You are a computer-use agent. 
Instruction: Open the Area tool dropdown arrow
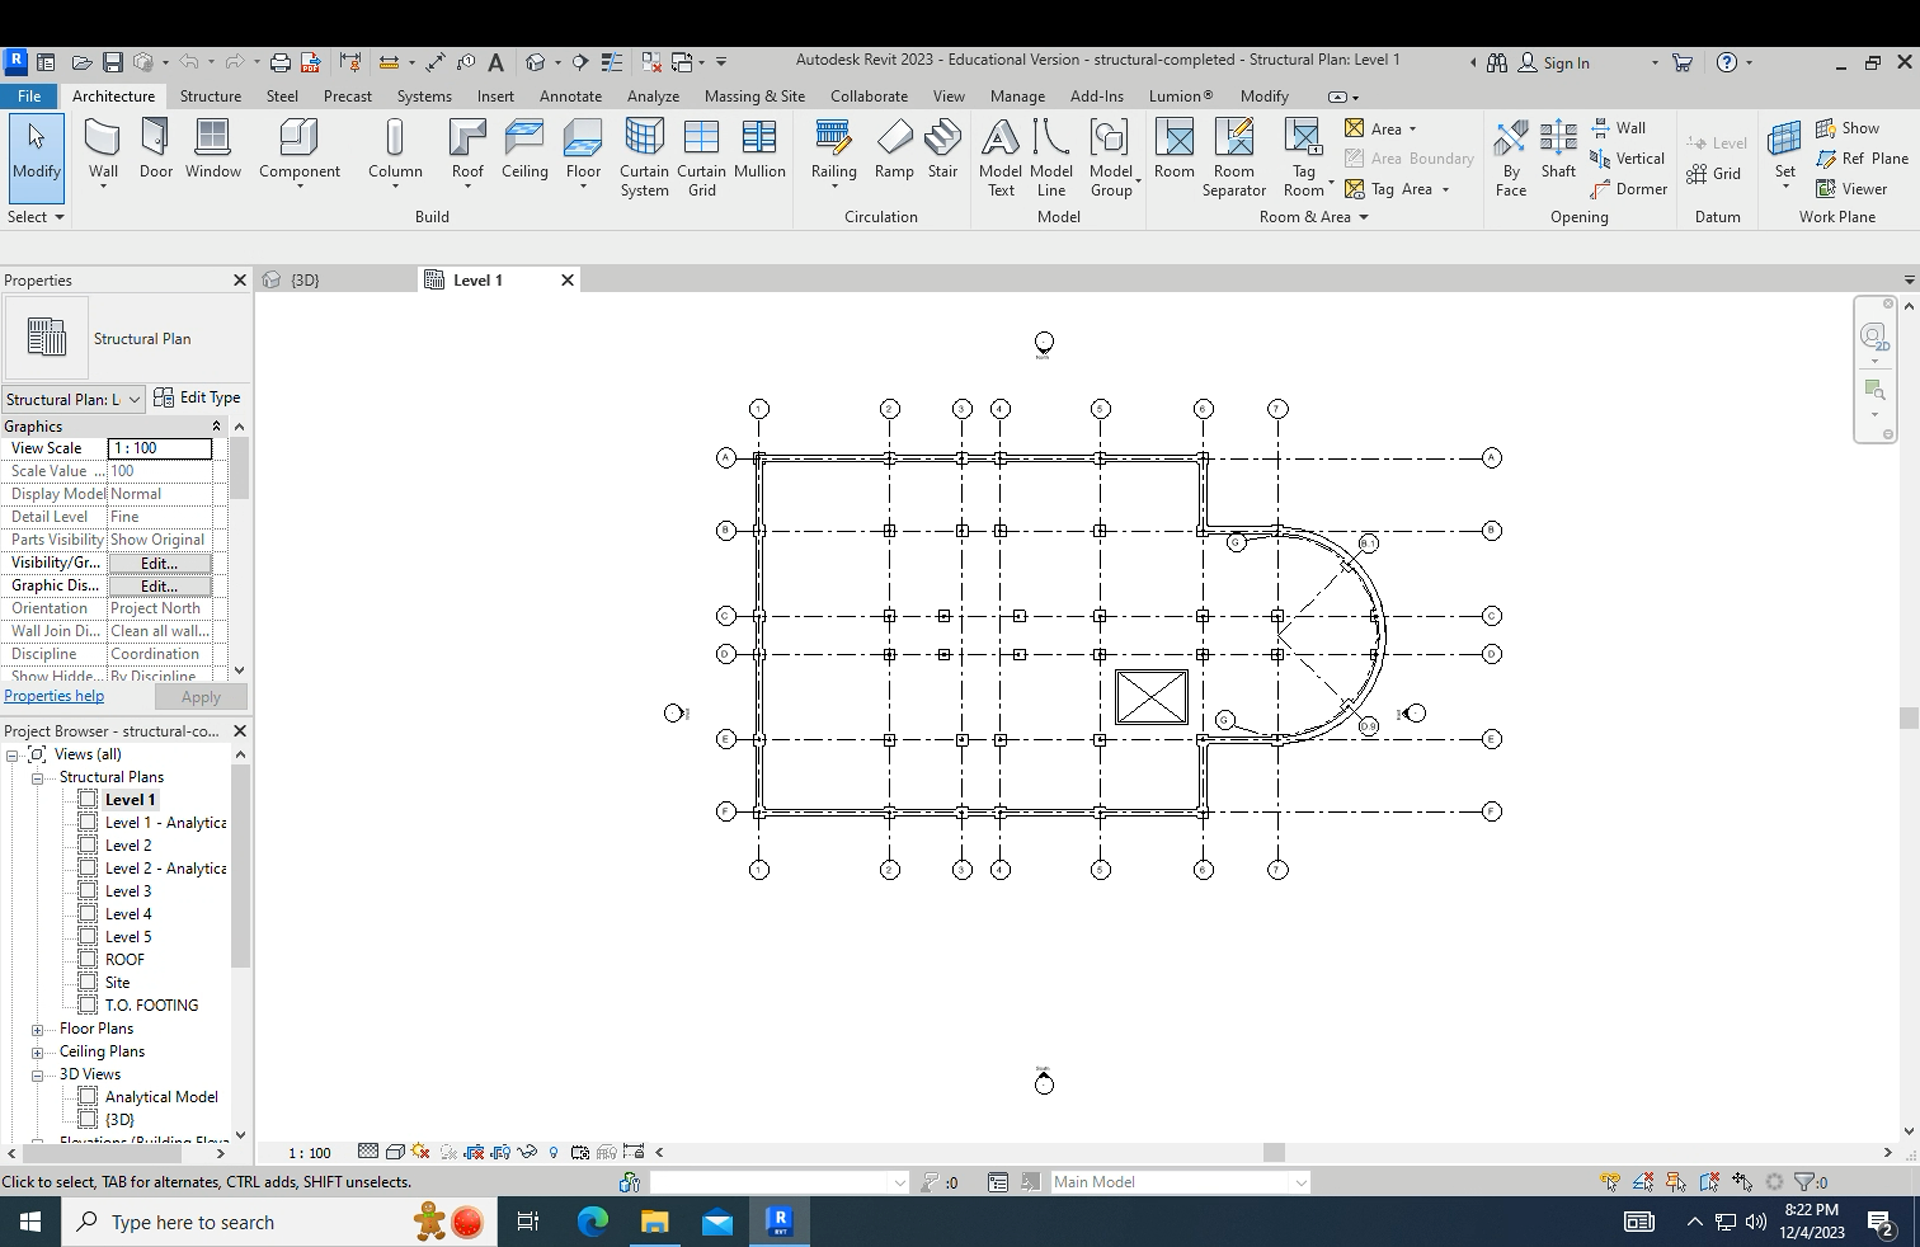1413,129
